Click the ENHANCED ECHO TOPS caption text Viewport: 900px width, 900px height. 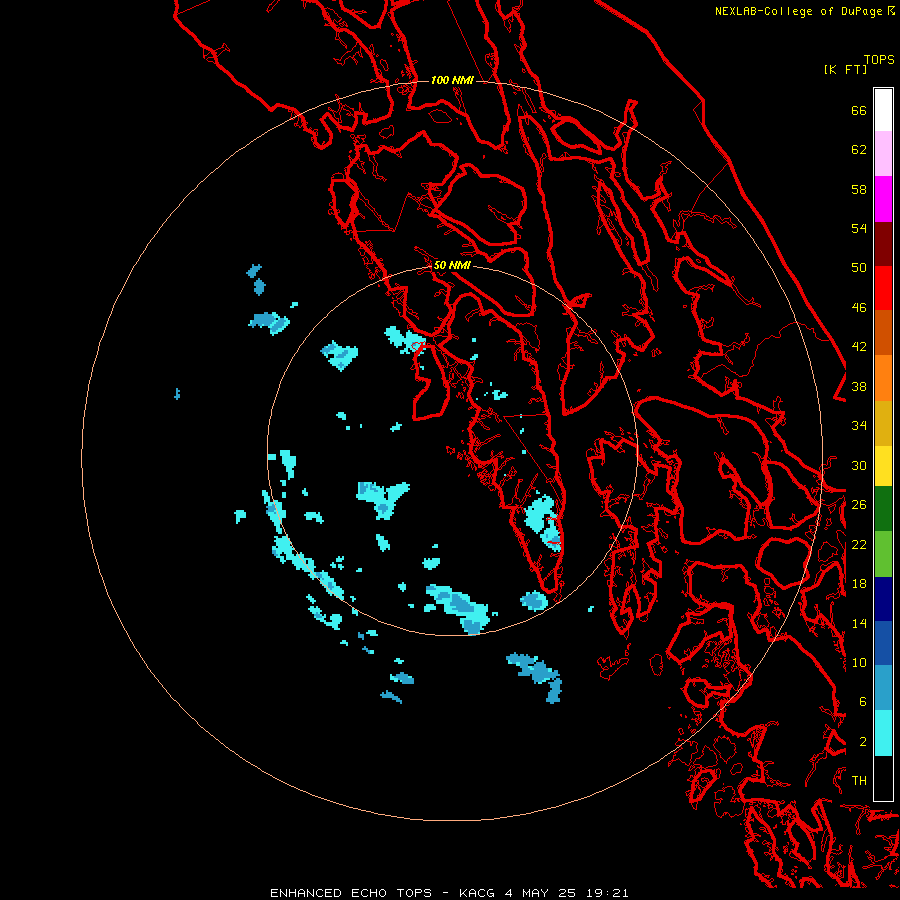point(351,893)
